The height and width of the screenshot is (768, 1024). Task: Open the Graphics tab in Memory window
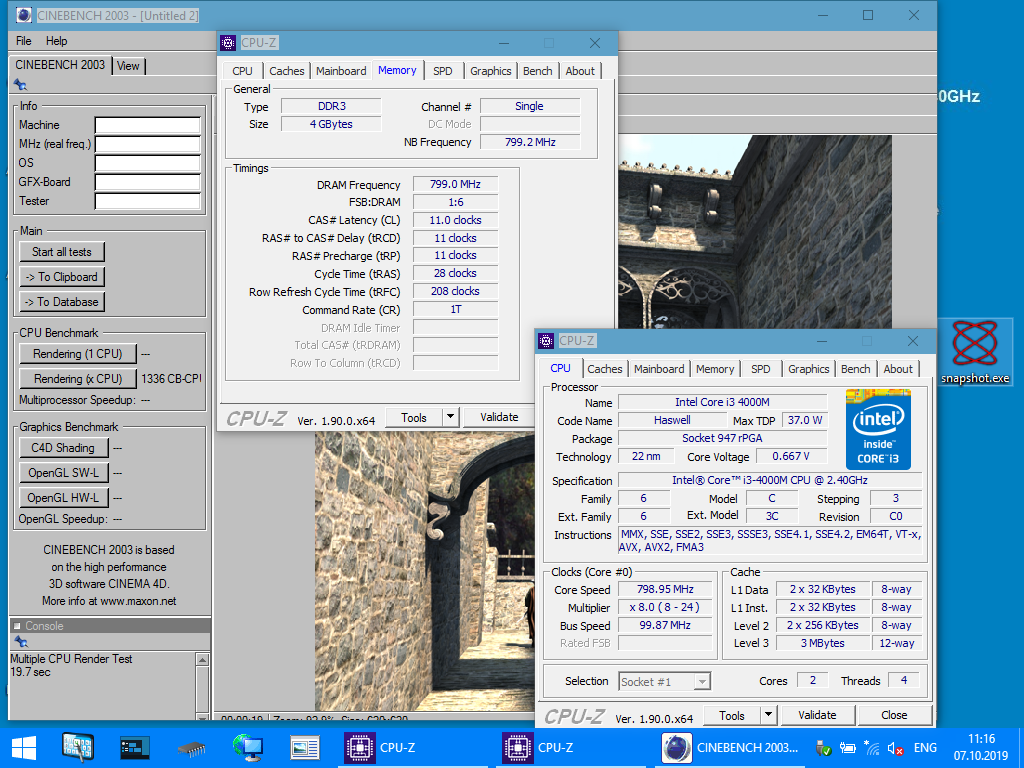tap(490, 71)
